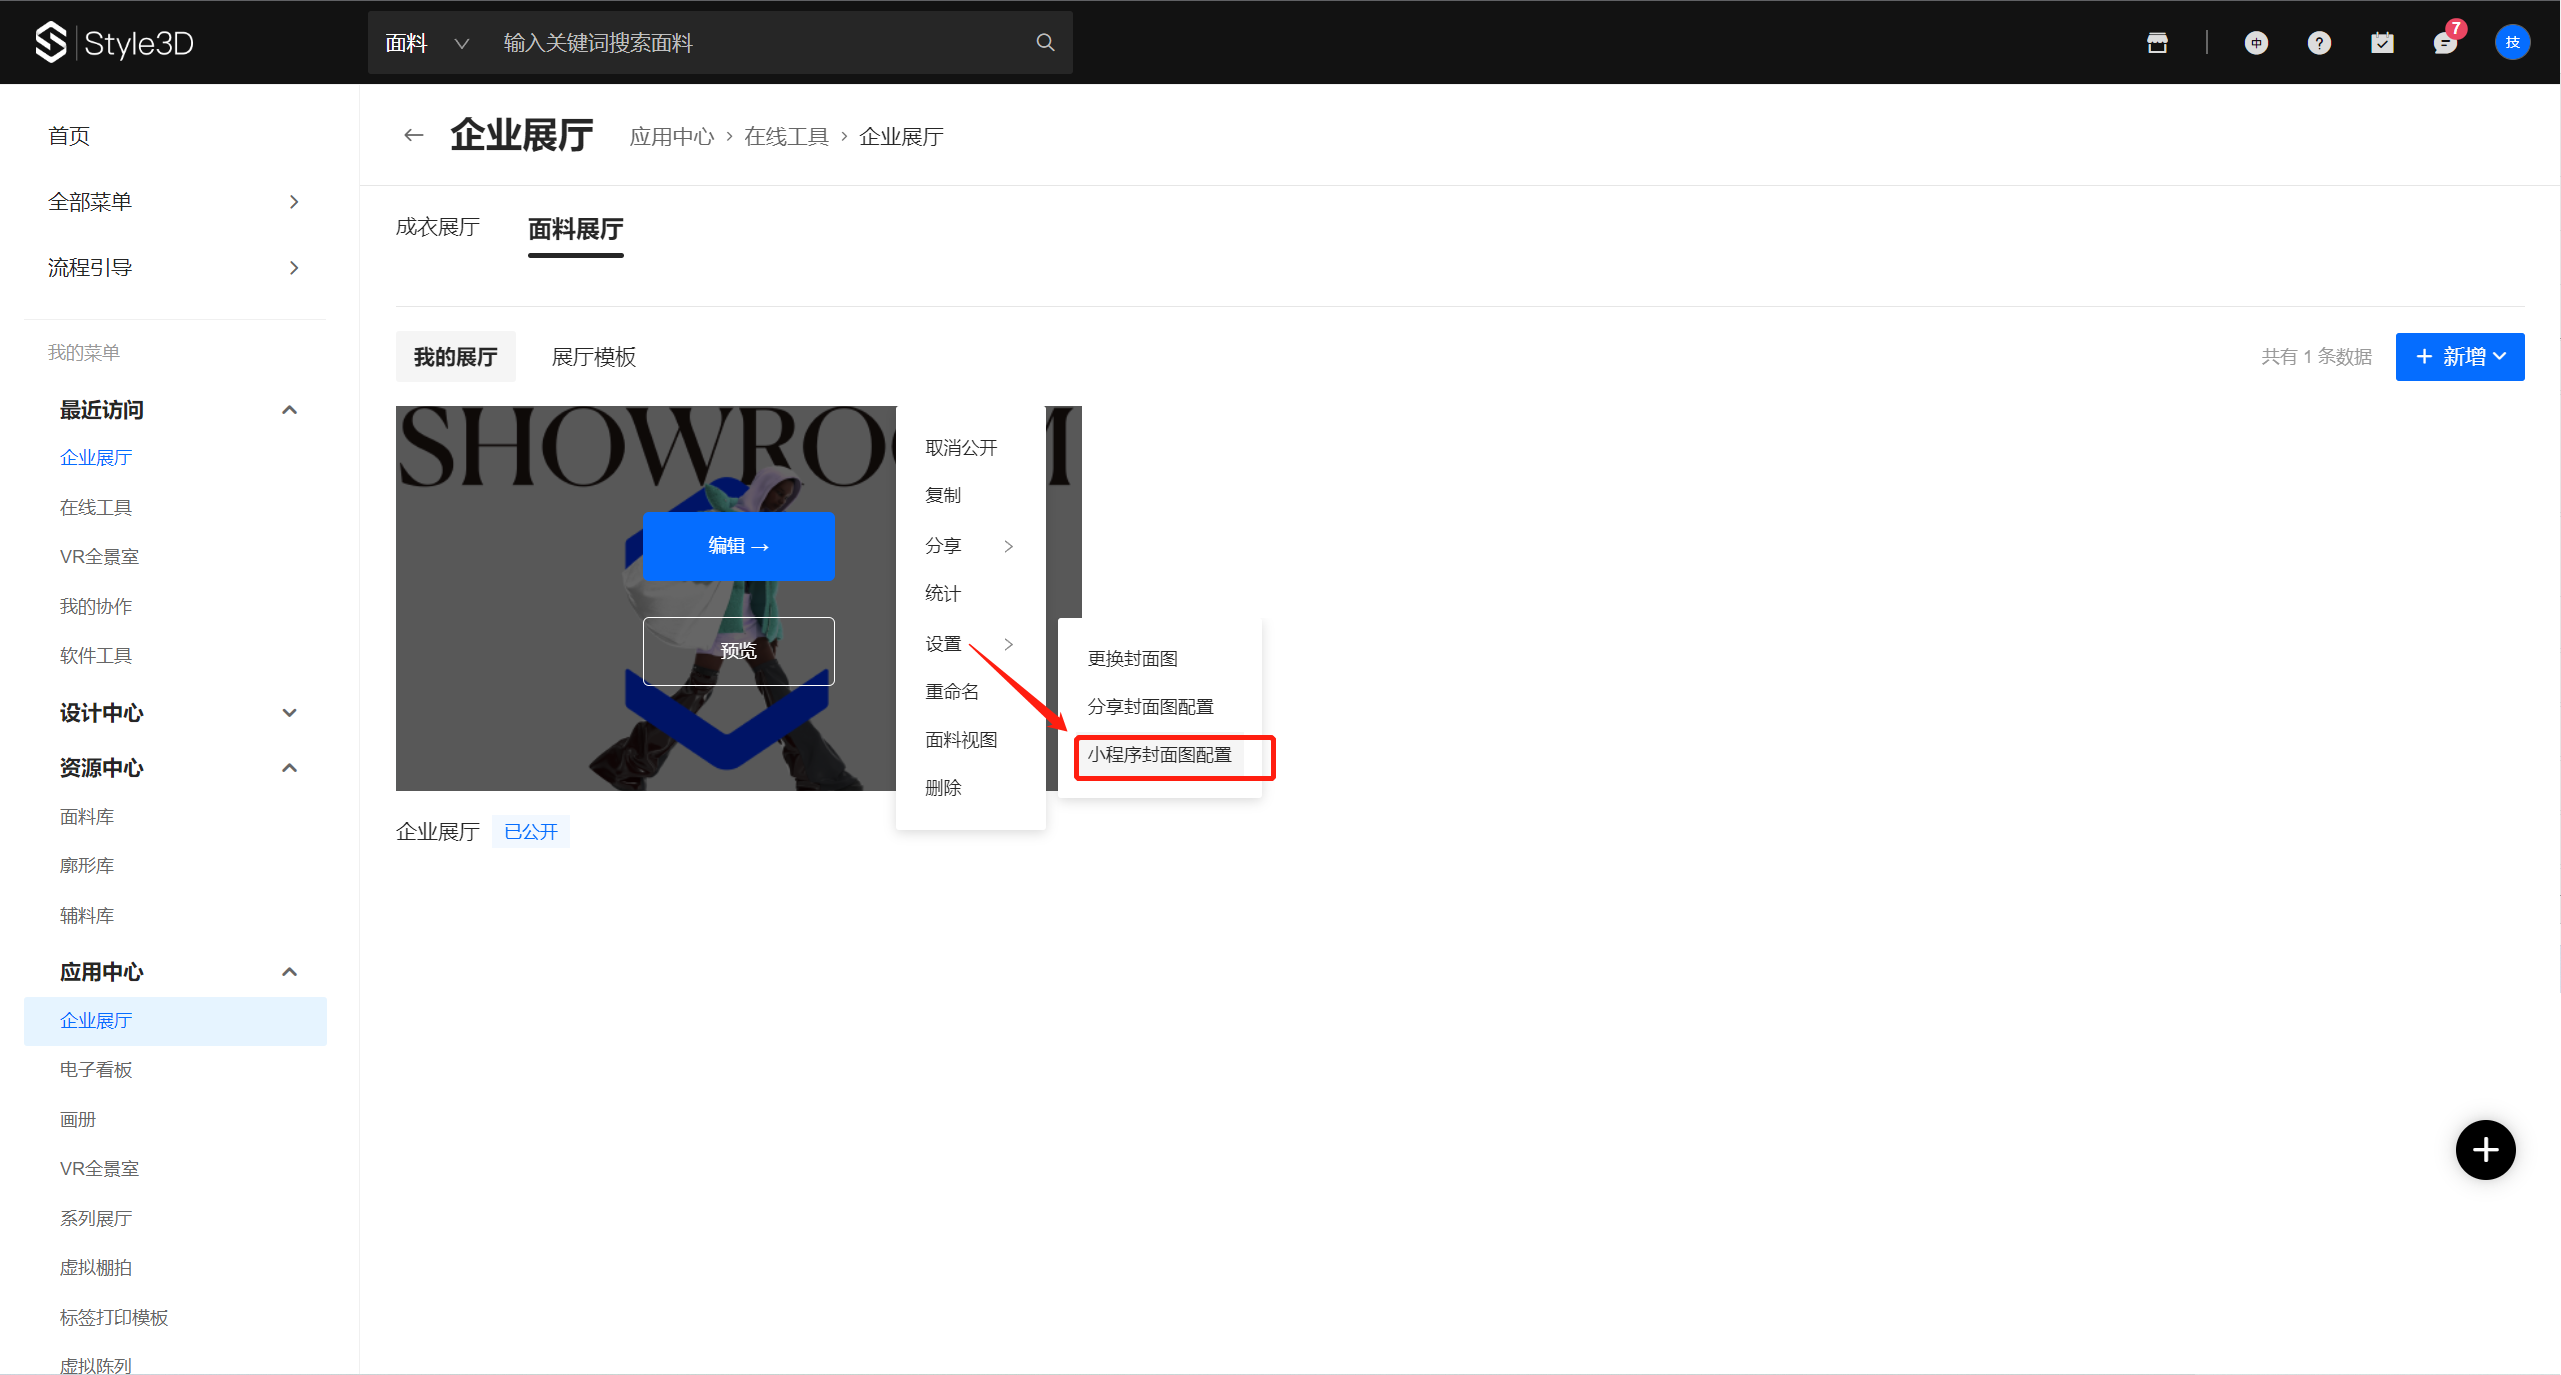Expand the 全部菜单 sidebar item
The width and height of the screenshot is (2561, 1375).
174,202
